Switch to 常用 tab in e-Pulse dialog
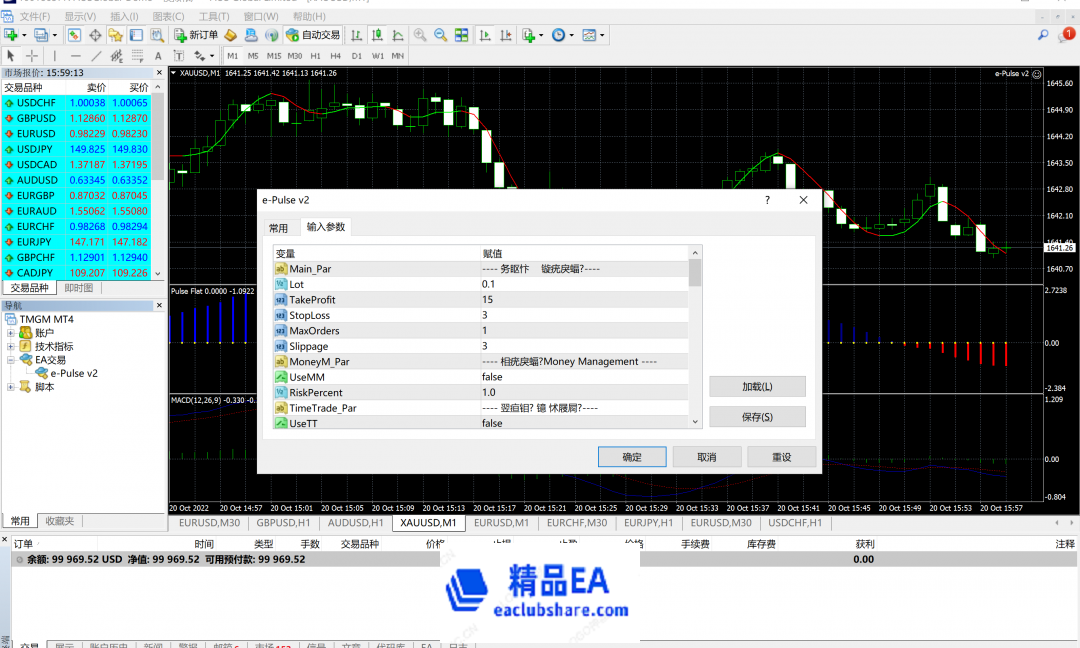Screen dimensions: 1080x648 pyautogui.click(x=278, y=228)
